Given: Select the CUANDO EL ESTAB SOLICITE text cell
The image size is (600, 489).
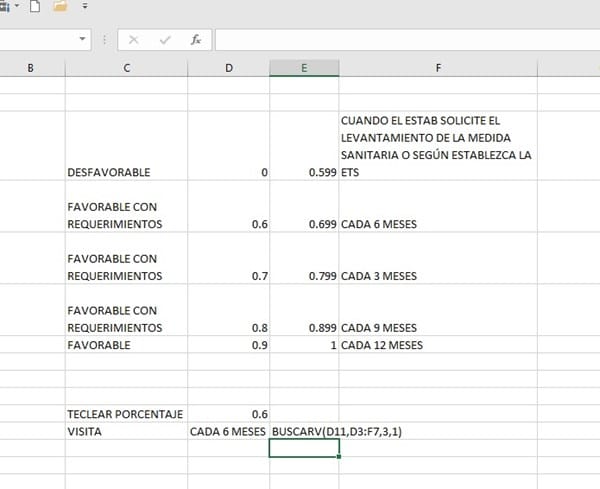Looking at the screenshot, I should coord(438,146).
